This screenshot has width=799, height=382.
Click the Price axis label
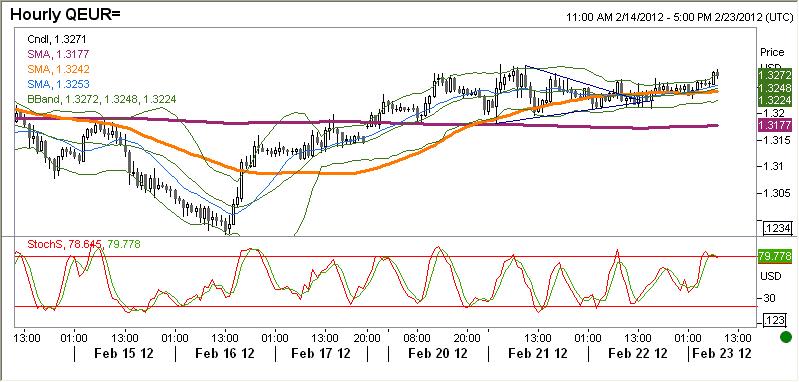(773, 52)
